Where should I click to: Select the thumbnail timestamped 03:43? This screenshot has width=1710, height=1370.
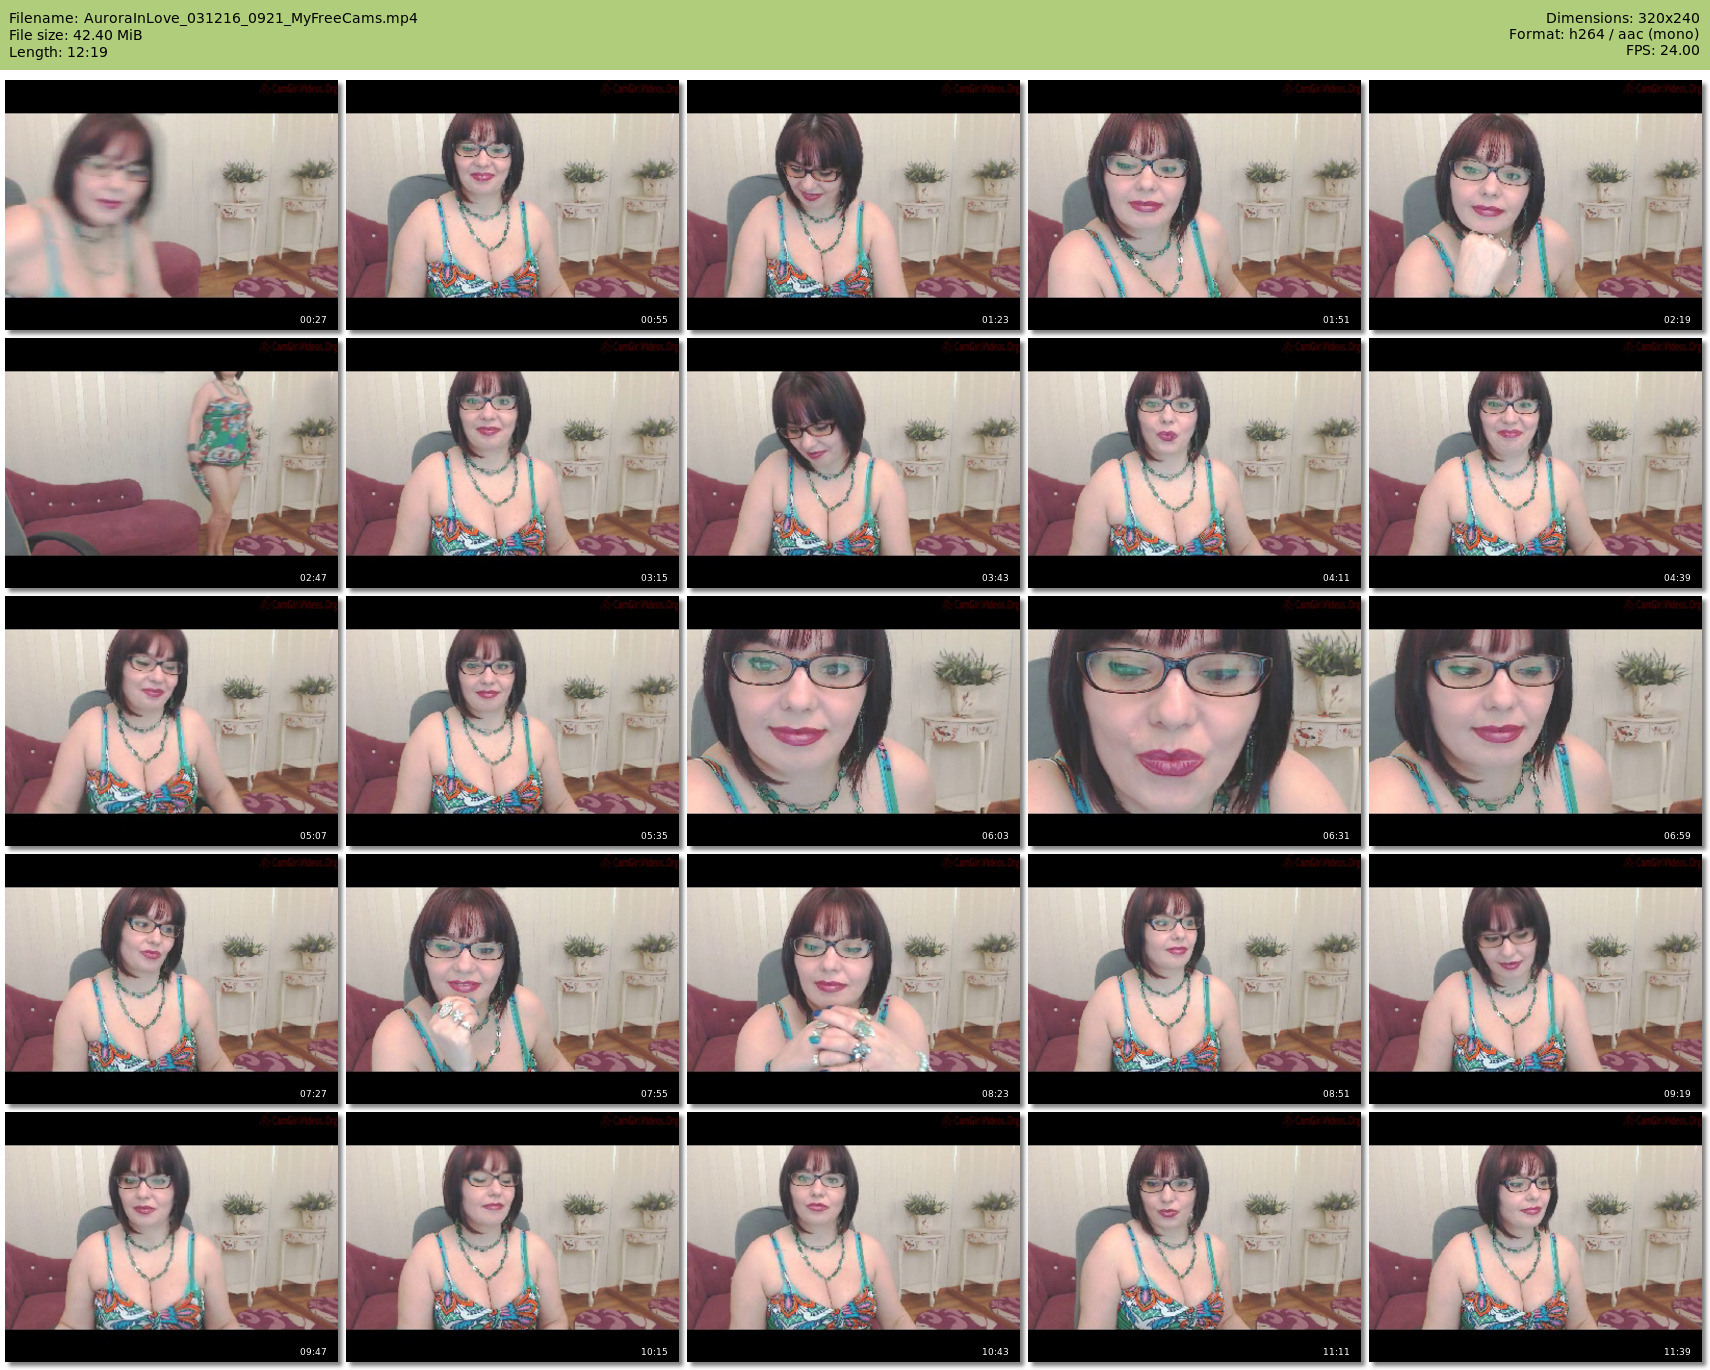853,463
